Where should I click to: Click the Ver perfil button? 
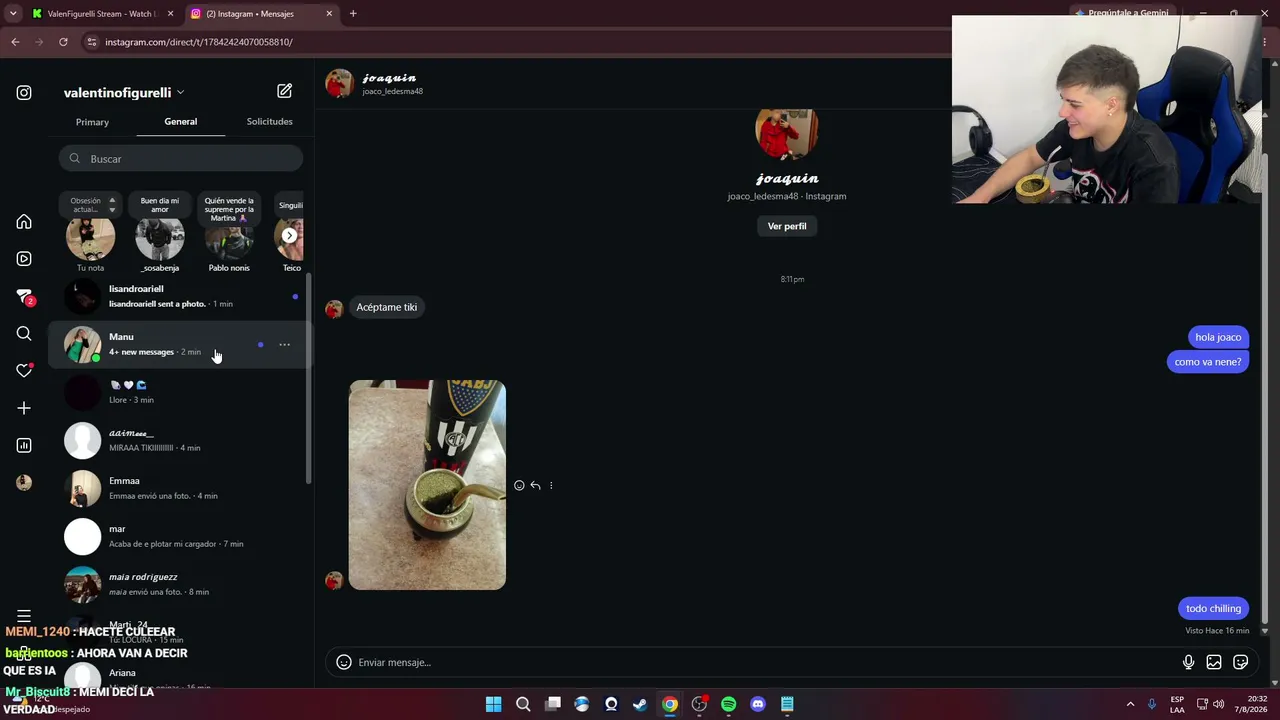[x=787, y=227]
